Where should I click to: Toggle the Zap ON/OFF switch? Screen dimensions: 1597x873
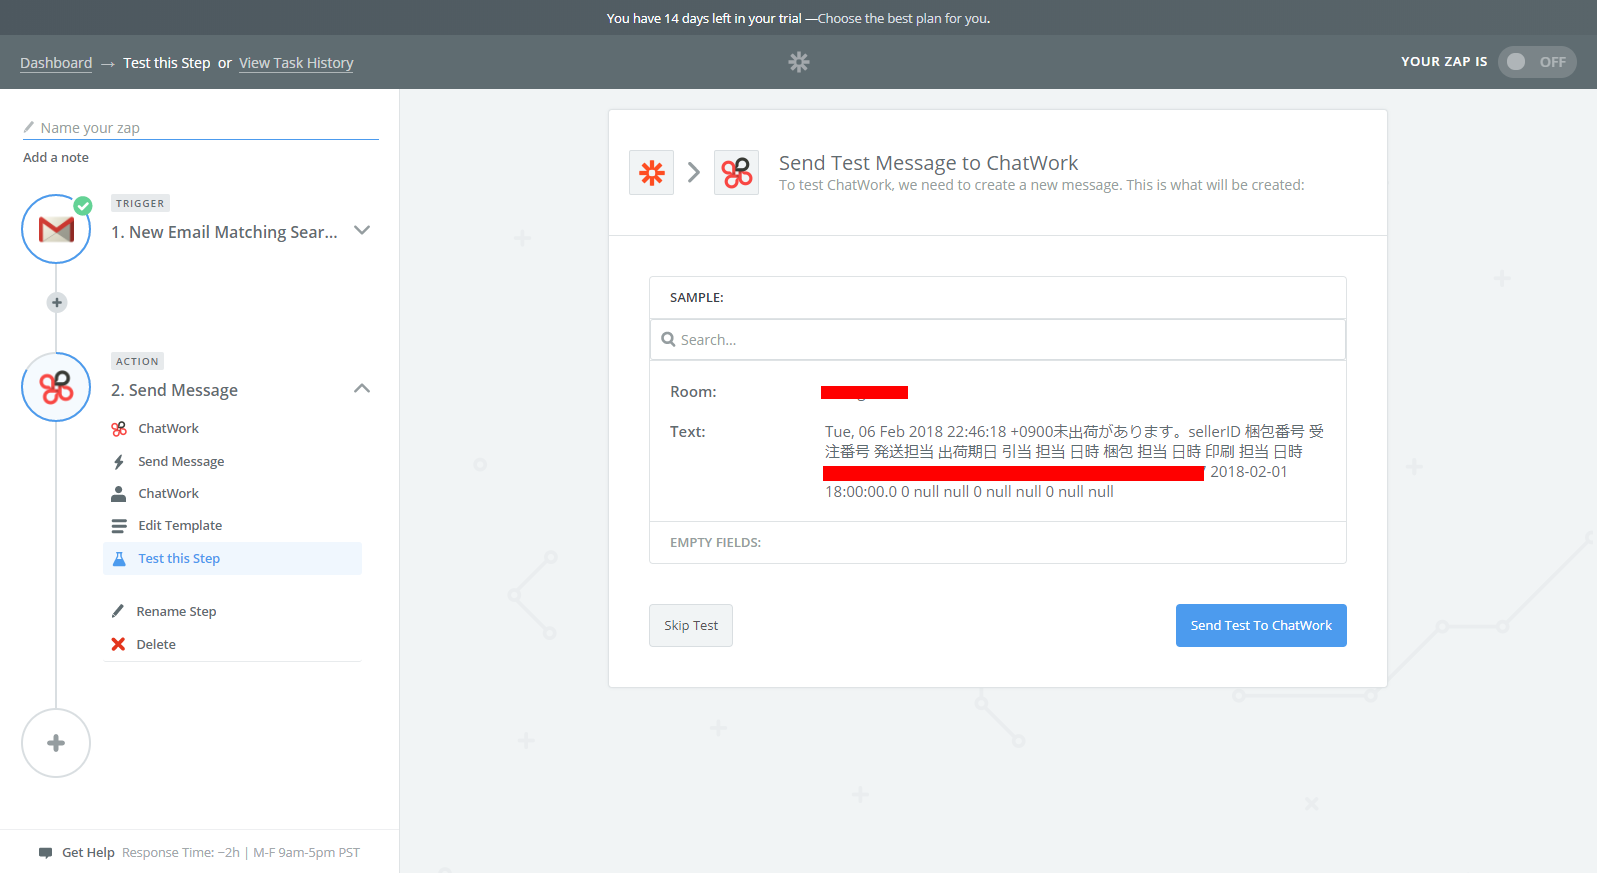coord(1537,62)
